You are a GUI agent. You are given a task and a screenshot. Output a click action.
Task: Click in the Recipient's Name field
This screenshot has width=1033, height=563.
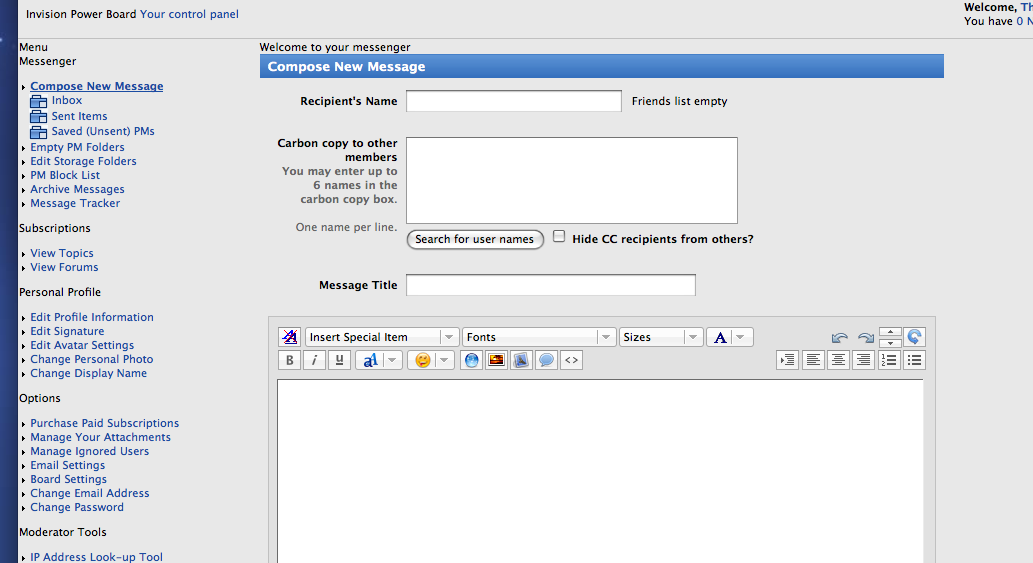(514, 101)
